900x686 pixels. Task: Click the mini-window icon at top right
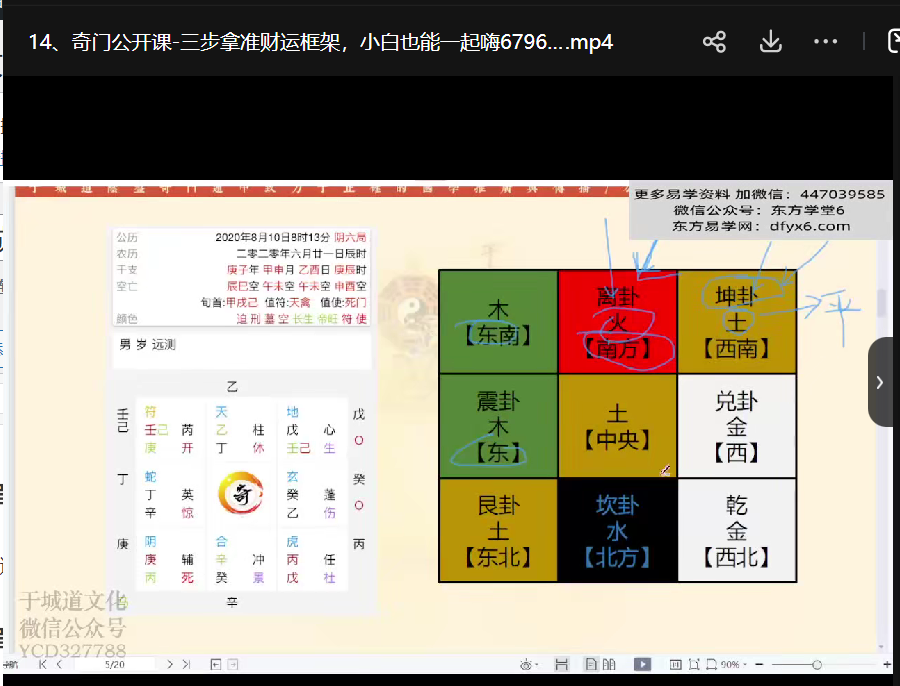click(893, 42)
